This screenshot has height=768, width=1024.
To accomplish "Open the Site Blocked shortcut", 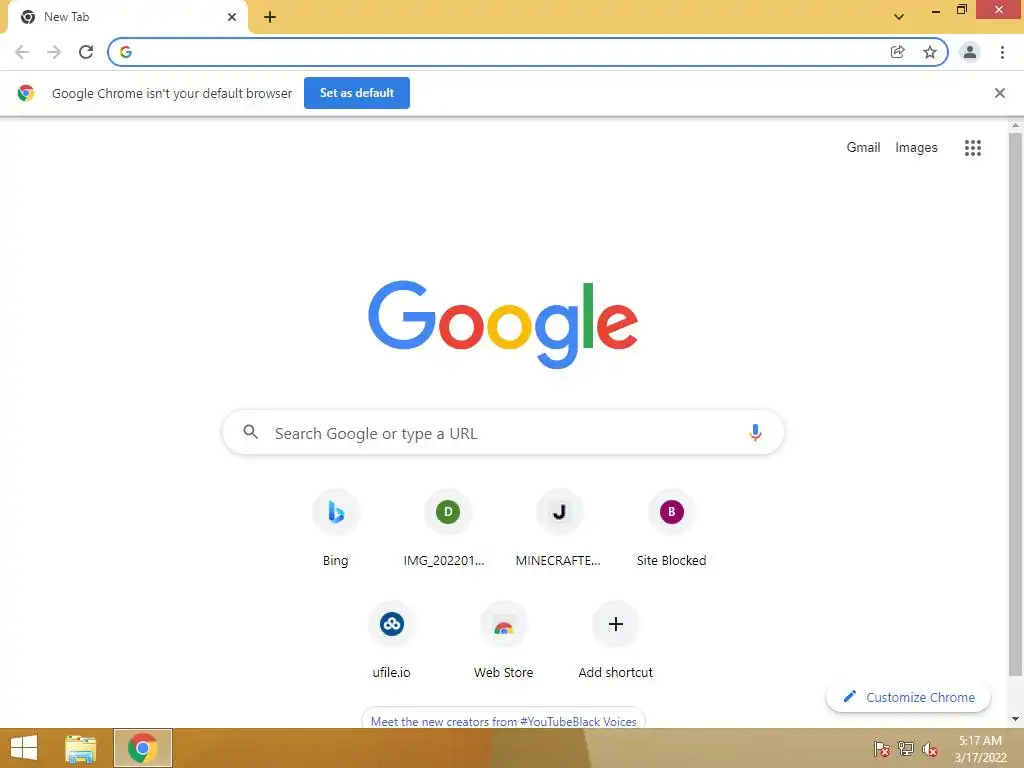I will pos(671,529).
